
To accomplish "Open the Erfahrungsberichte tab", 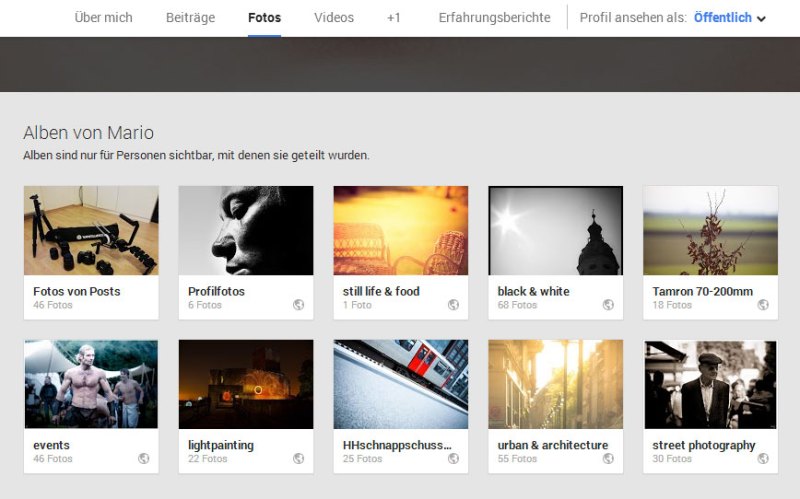I will click(494, 18).
